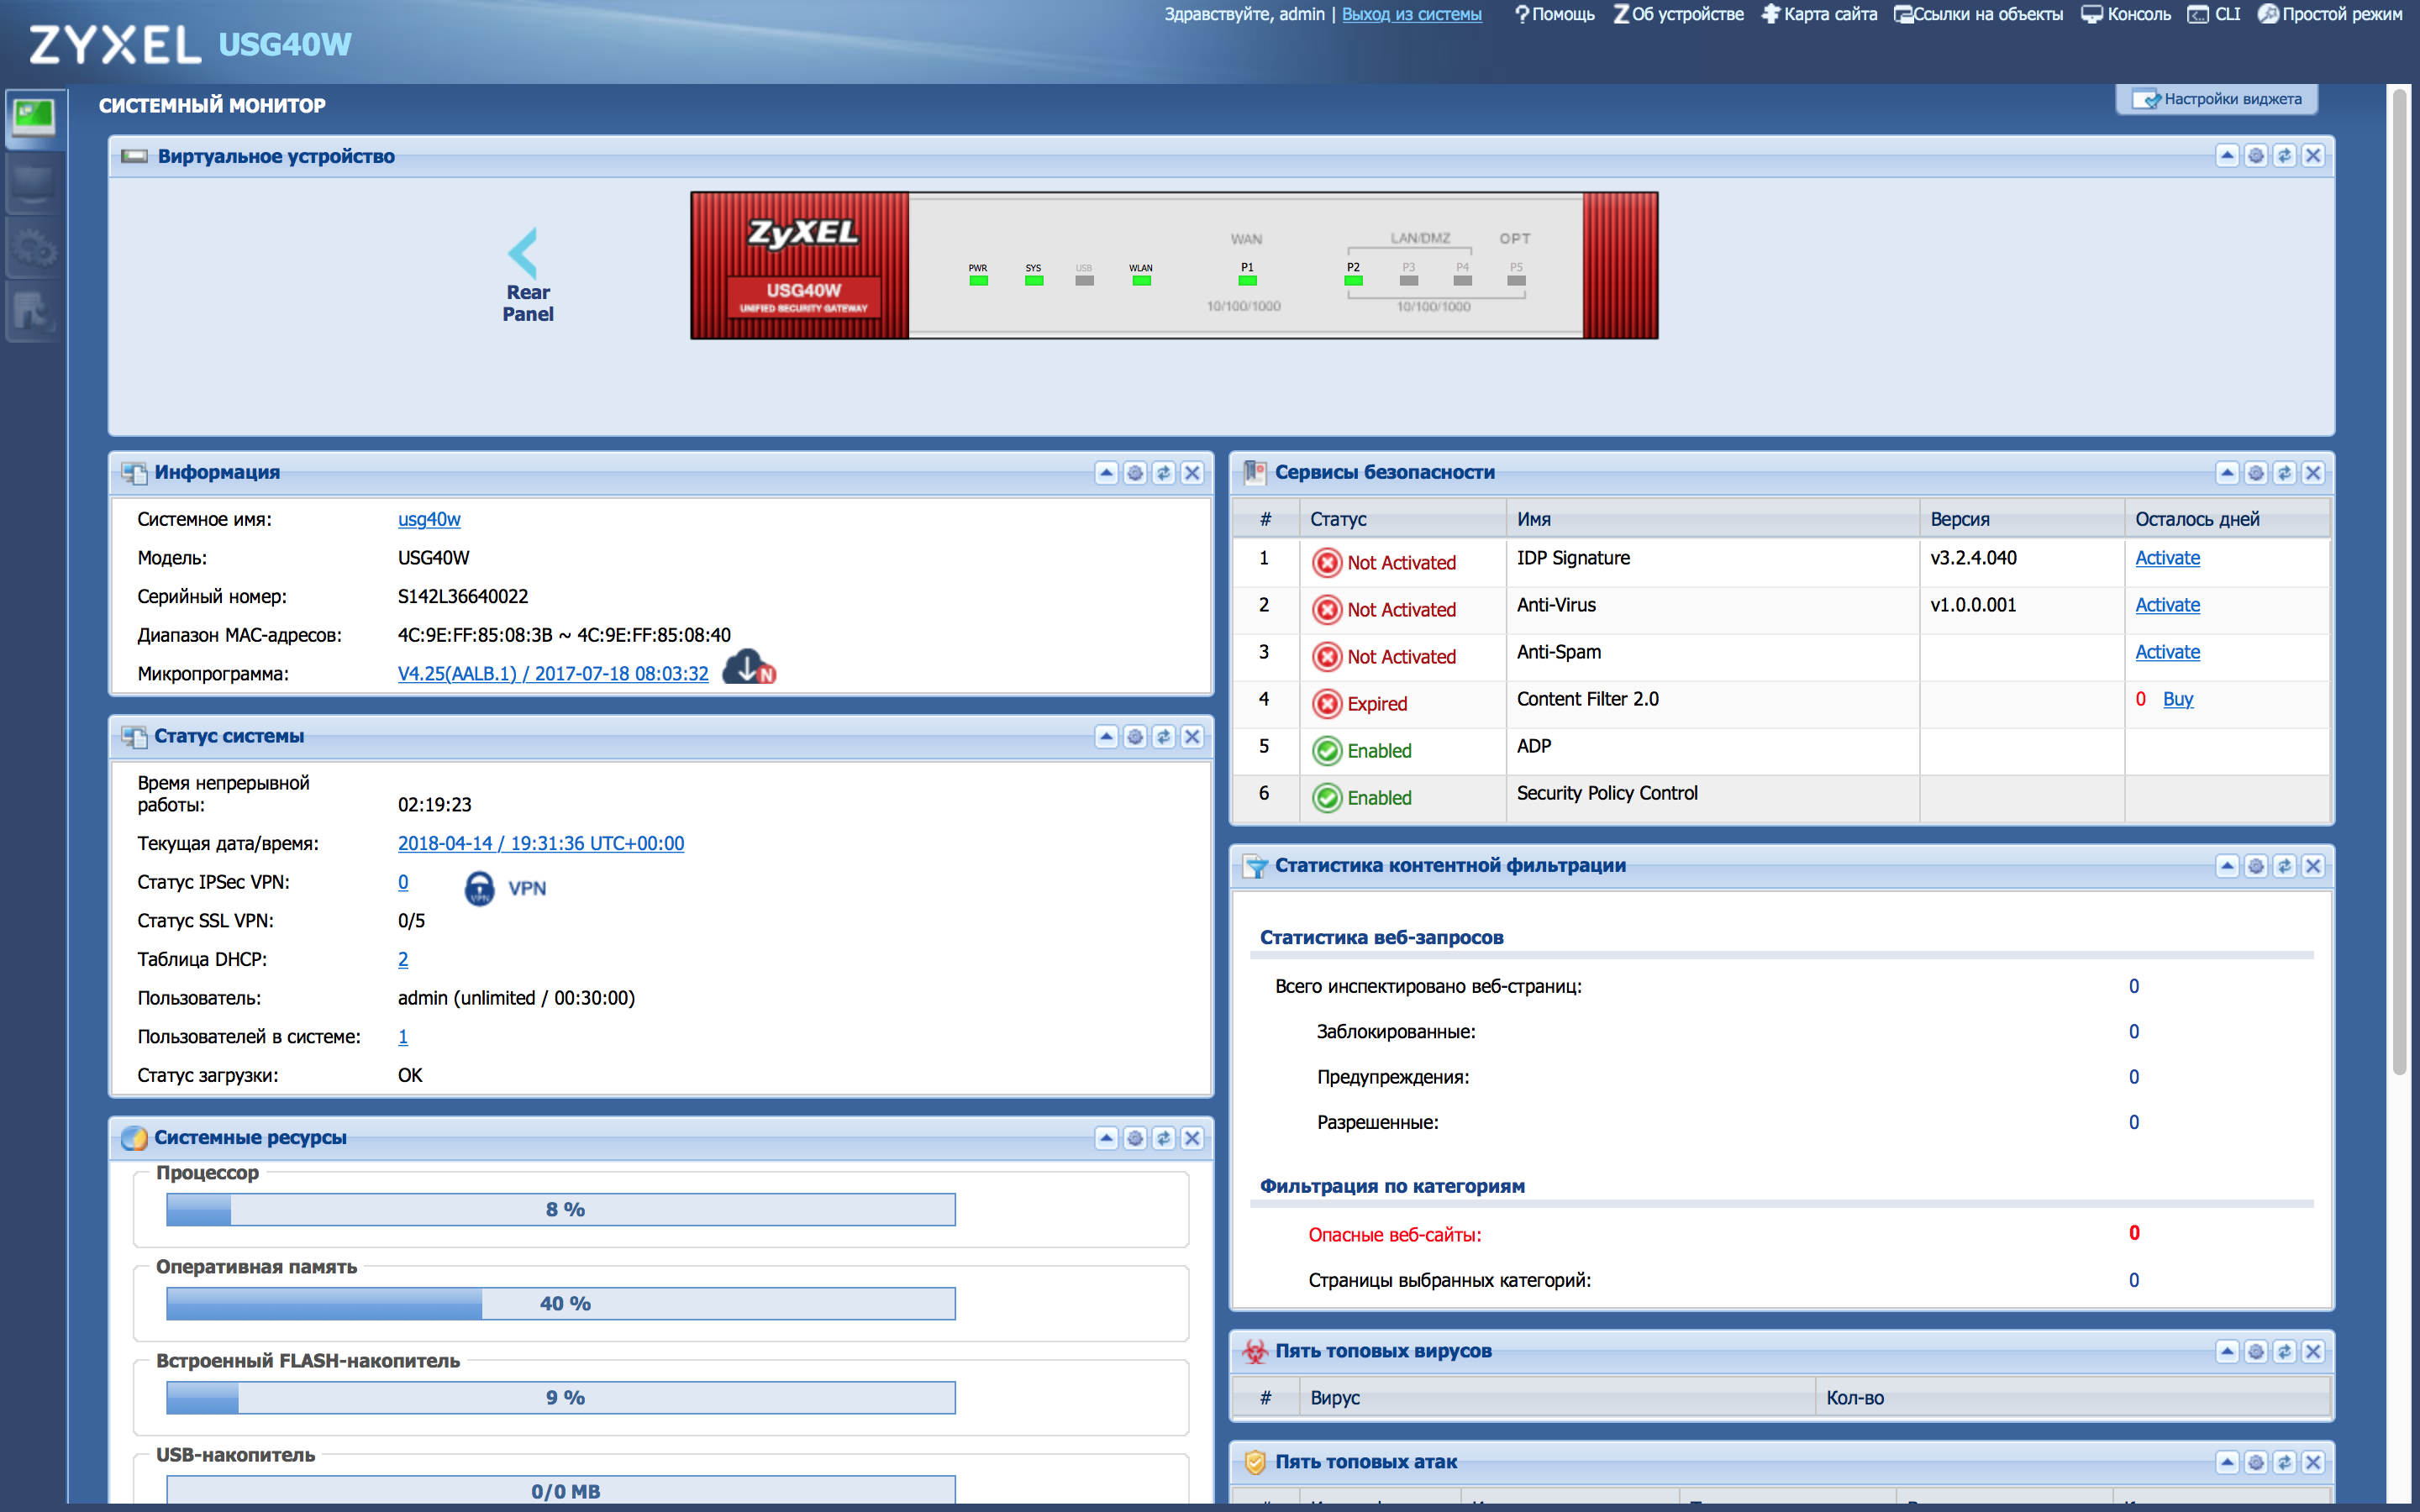Open current date/time 2018-04-14 link
The height and width of the screenshot is (1512, 2420).
tap(541, 843)
